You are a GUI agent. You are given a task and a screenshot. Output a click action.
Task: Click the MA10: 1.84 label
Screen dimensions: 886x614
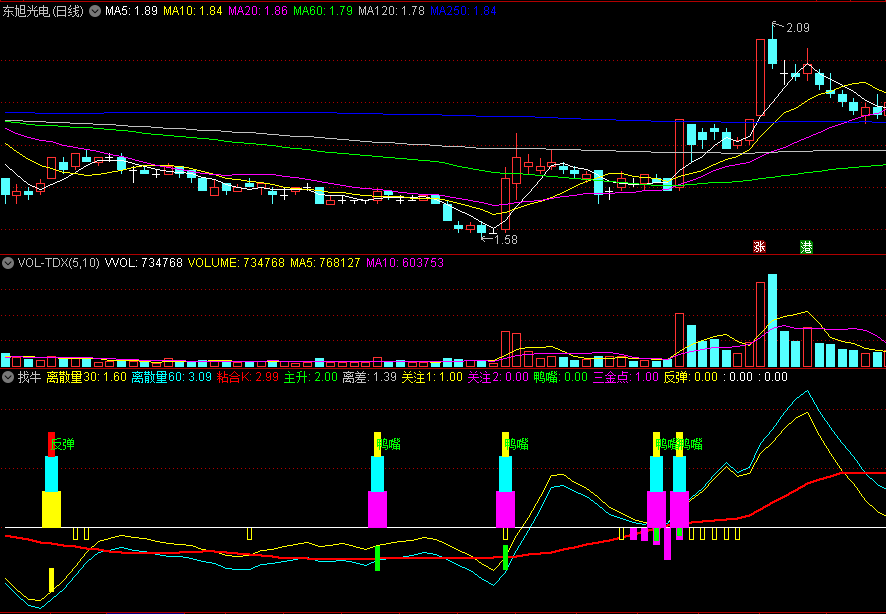[x=193, y=11]
